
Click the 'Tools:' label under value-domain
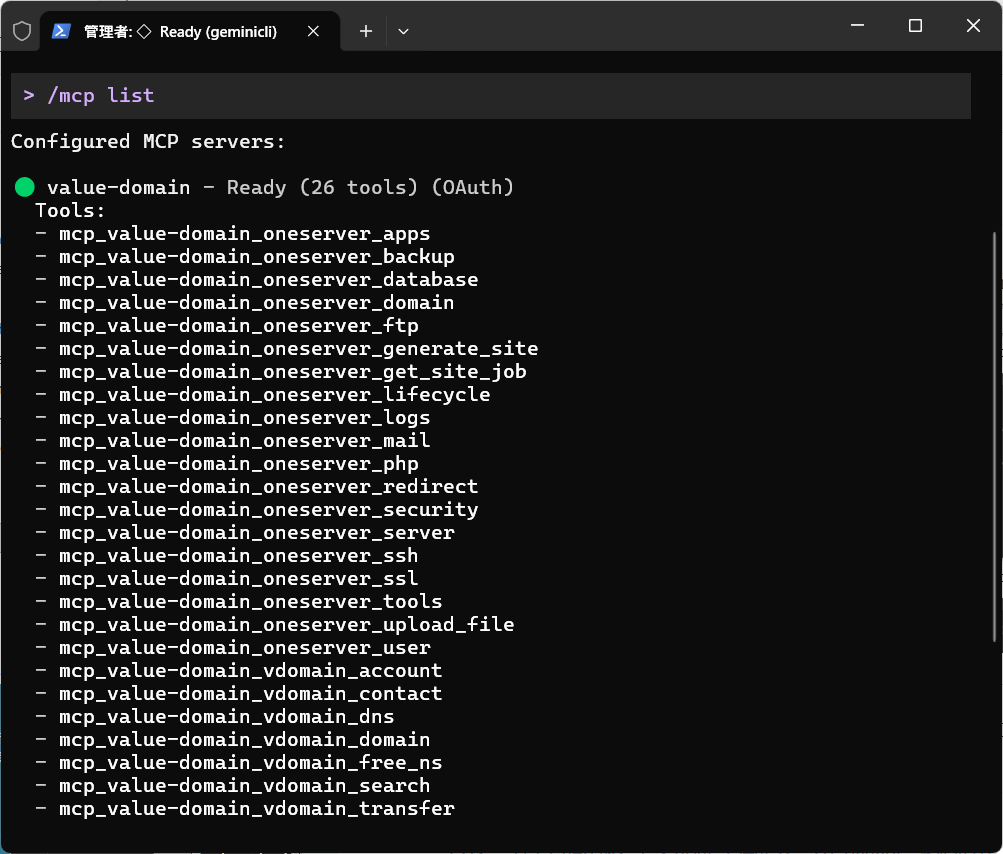pyautogui.click(x=70, y=210)
